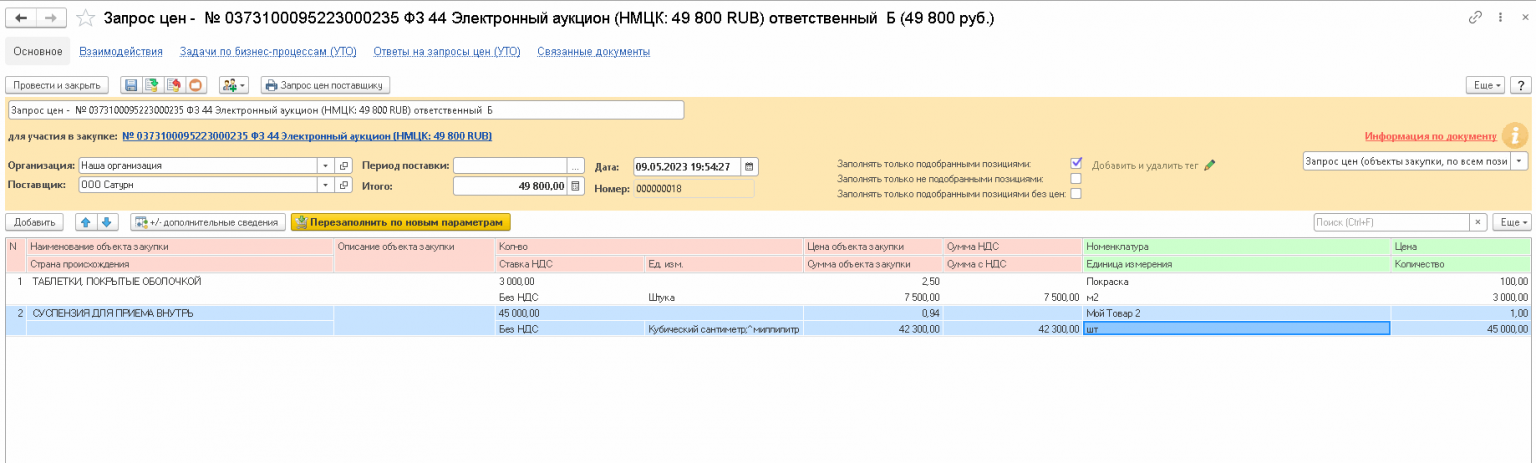The image size is (1536, 463).
Task: Click the table search field 'Поиск (Ctrl+F)'
Action: coord(1390,222)
